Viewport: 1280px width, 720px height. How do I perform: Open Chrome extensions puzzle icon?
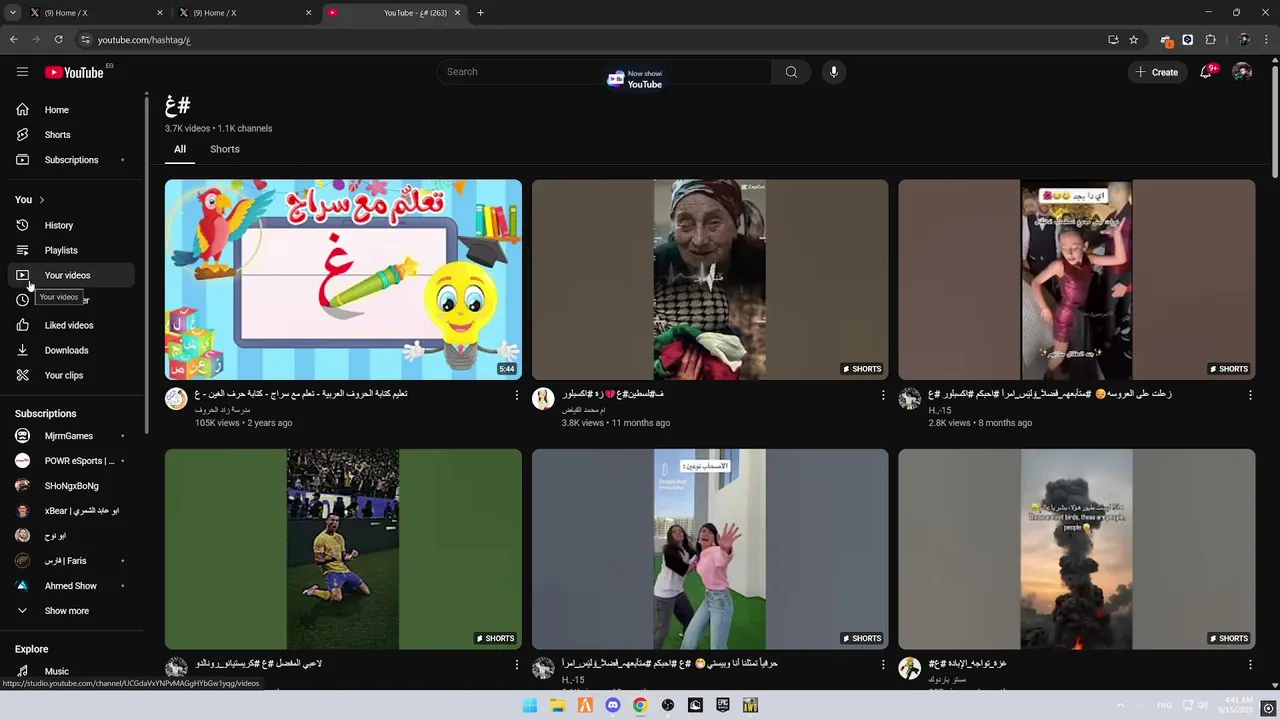point(1210,40)
